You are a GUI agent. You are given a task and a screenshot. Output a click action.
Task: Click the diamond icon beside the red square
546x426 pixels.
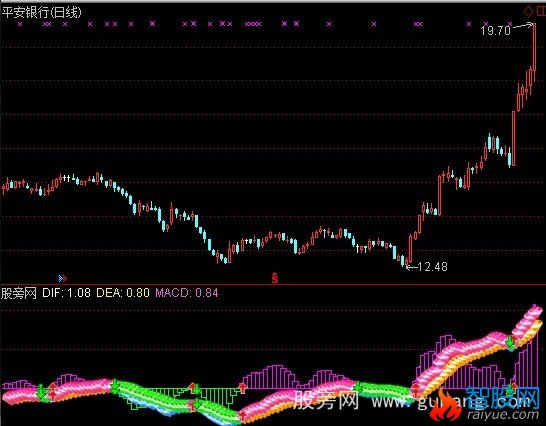tap(528, 12)
